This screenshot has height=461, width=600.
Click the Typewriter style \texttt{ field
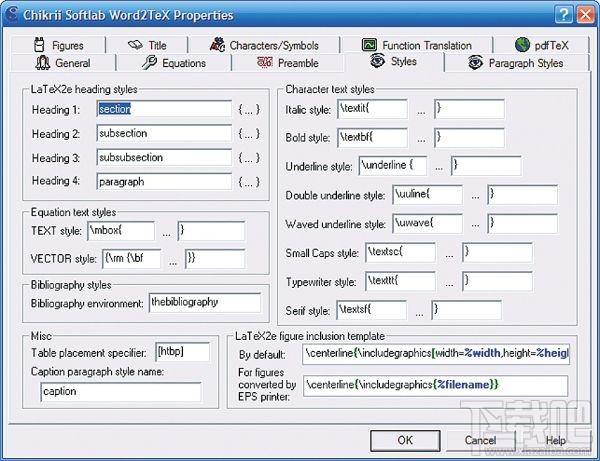tap(400, 281)
